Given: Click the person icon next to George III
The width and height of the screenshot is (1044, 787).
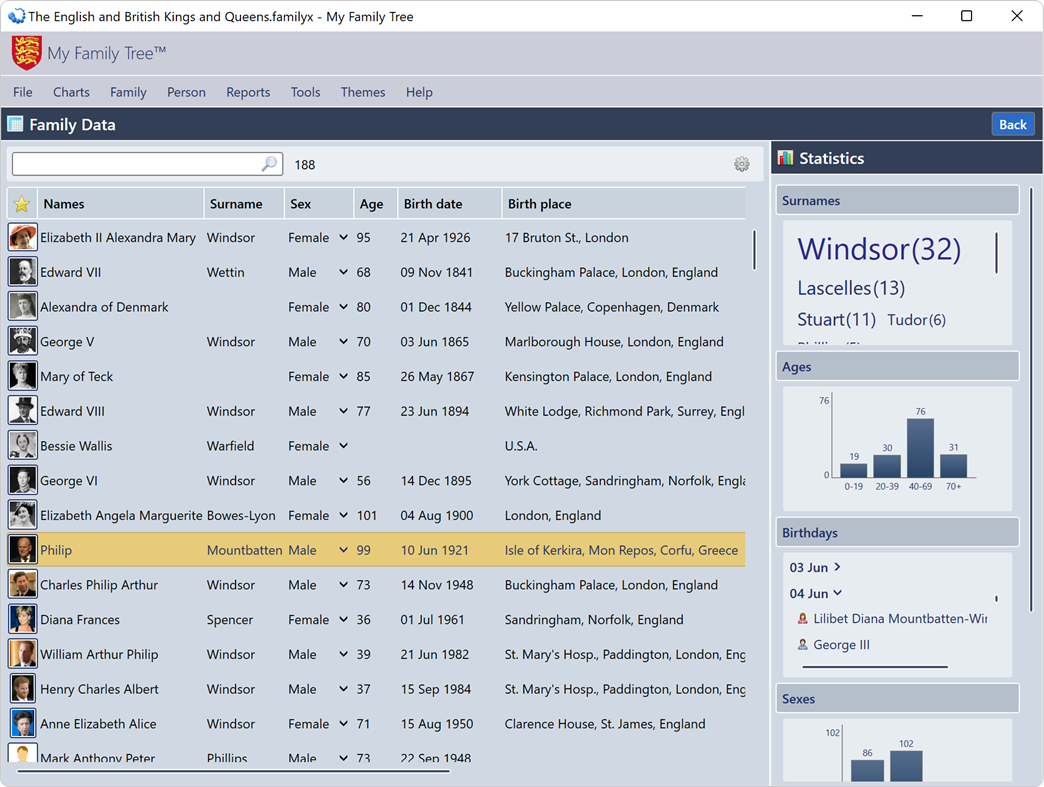Looking at the screenshot, I should pos(804,644).
